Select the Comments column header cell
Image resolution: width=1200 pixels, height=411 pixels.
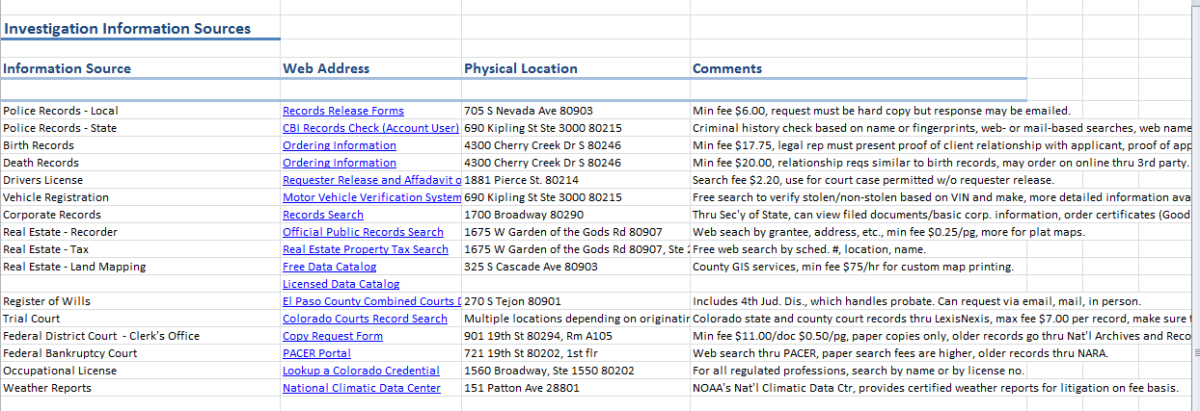[727, 69]
